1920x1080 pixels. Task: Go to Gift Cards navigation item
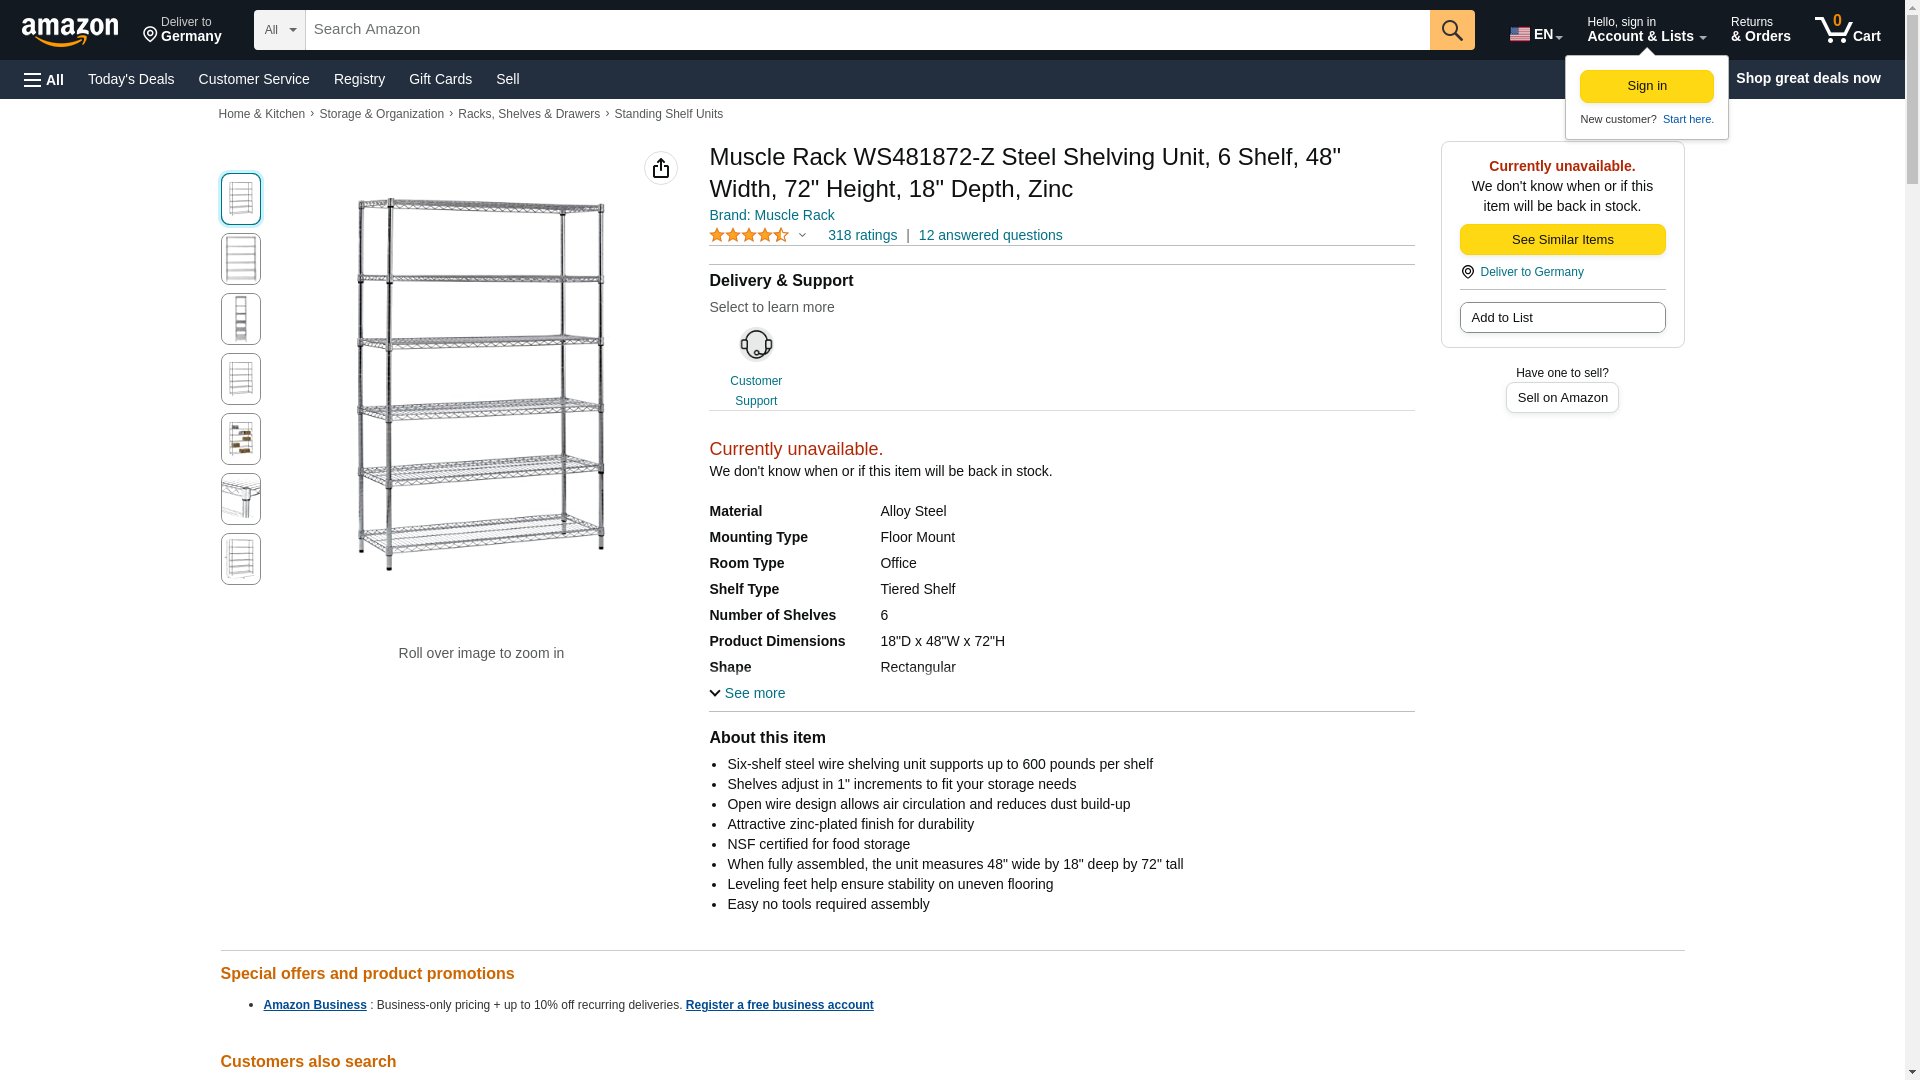pyautogui.click(x=440, y=79)
